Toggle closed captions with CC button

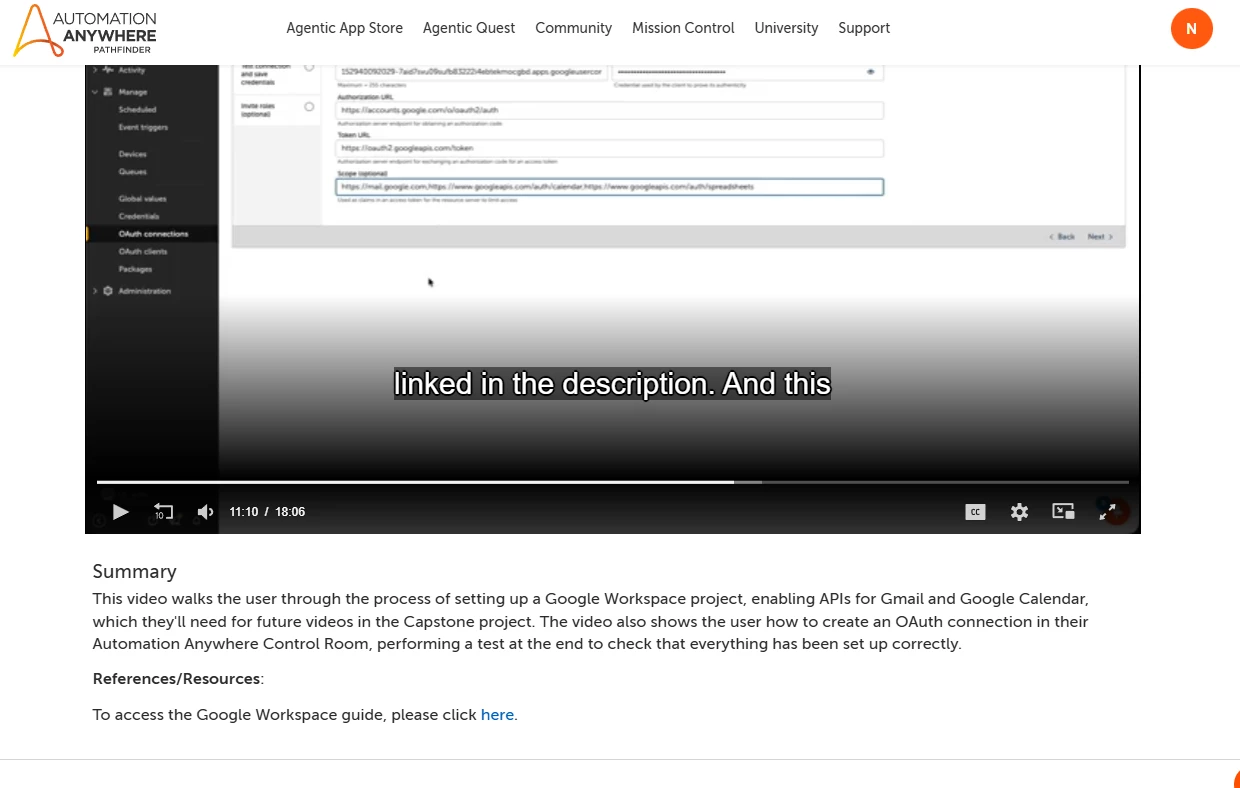(975, 512)
